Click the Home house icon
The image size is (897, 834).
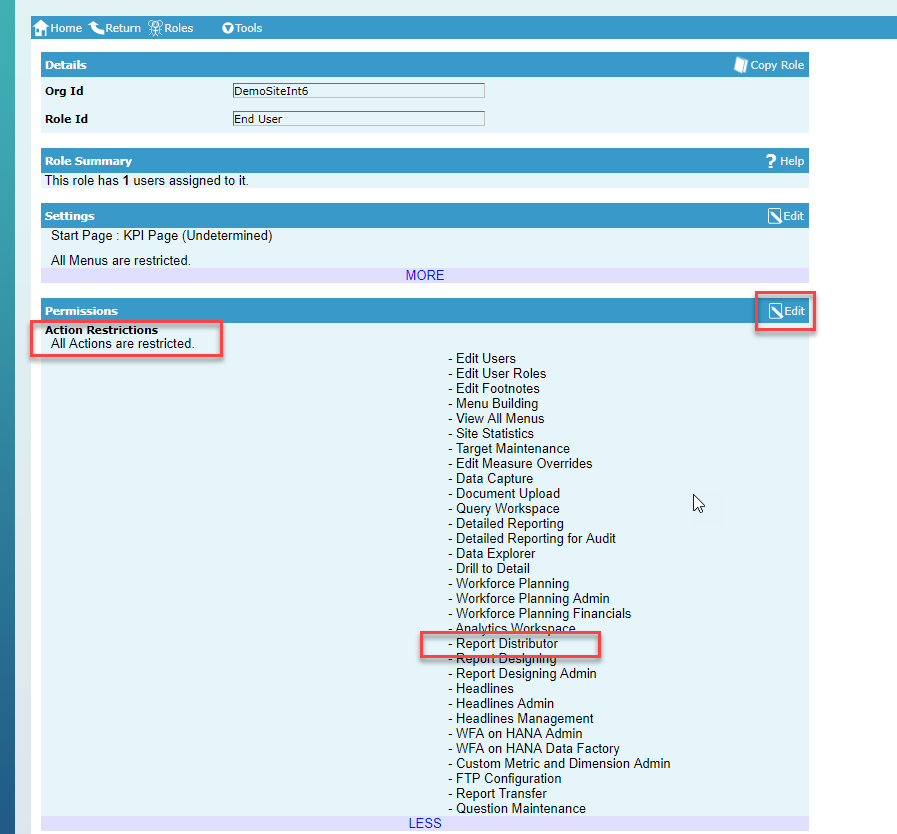pos(41,28)
